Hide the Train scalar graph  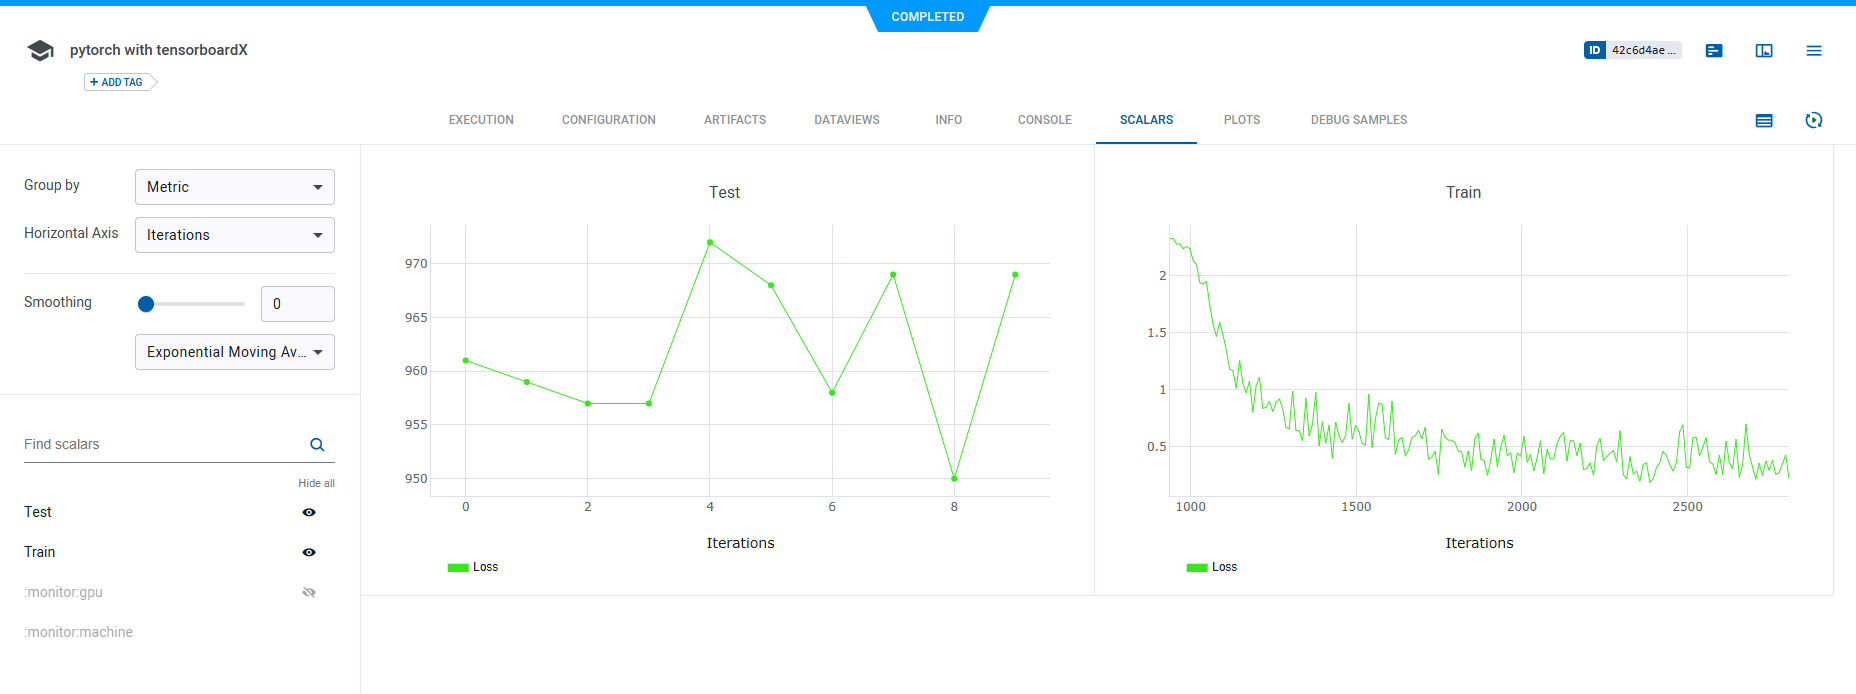(309, 552)
